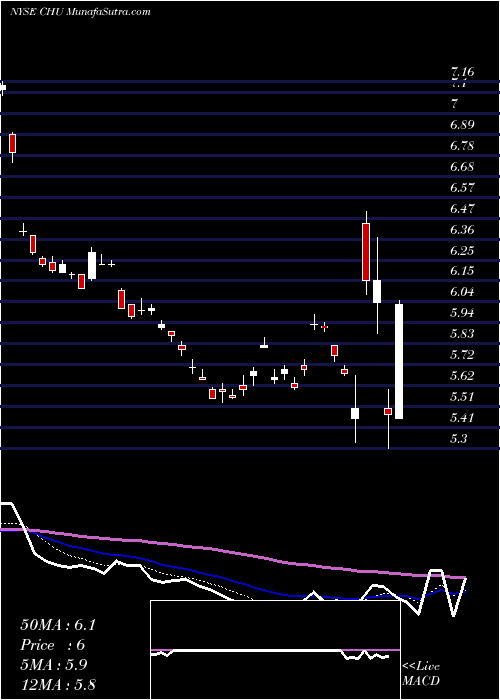Click the 5.72 price axis label
Viewport: 500px width, 700px height.
462,354
